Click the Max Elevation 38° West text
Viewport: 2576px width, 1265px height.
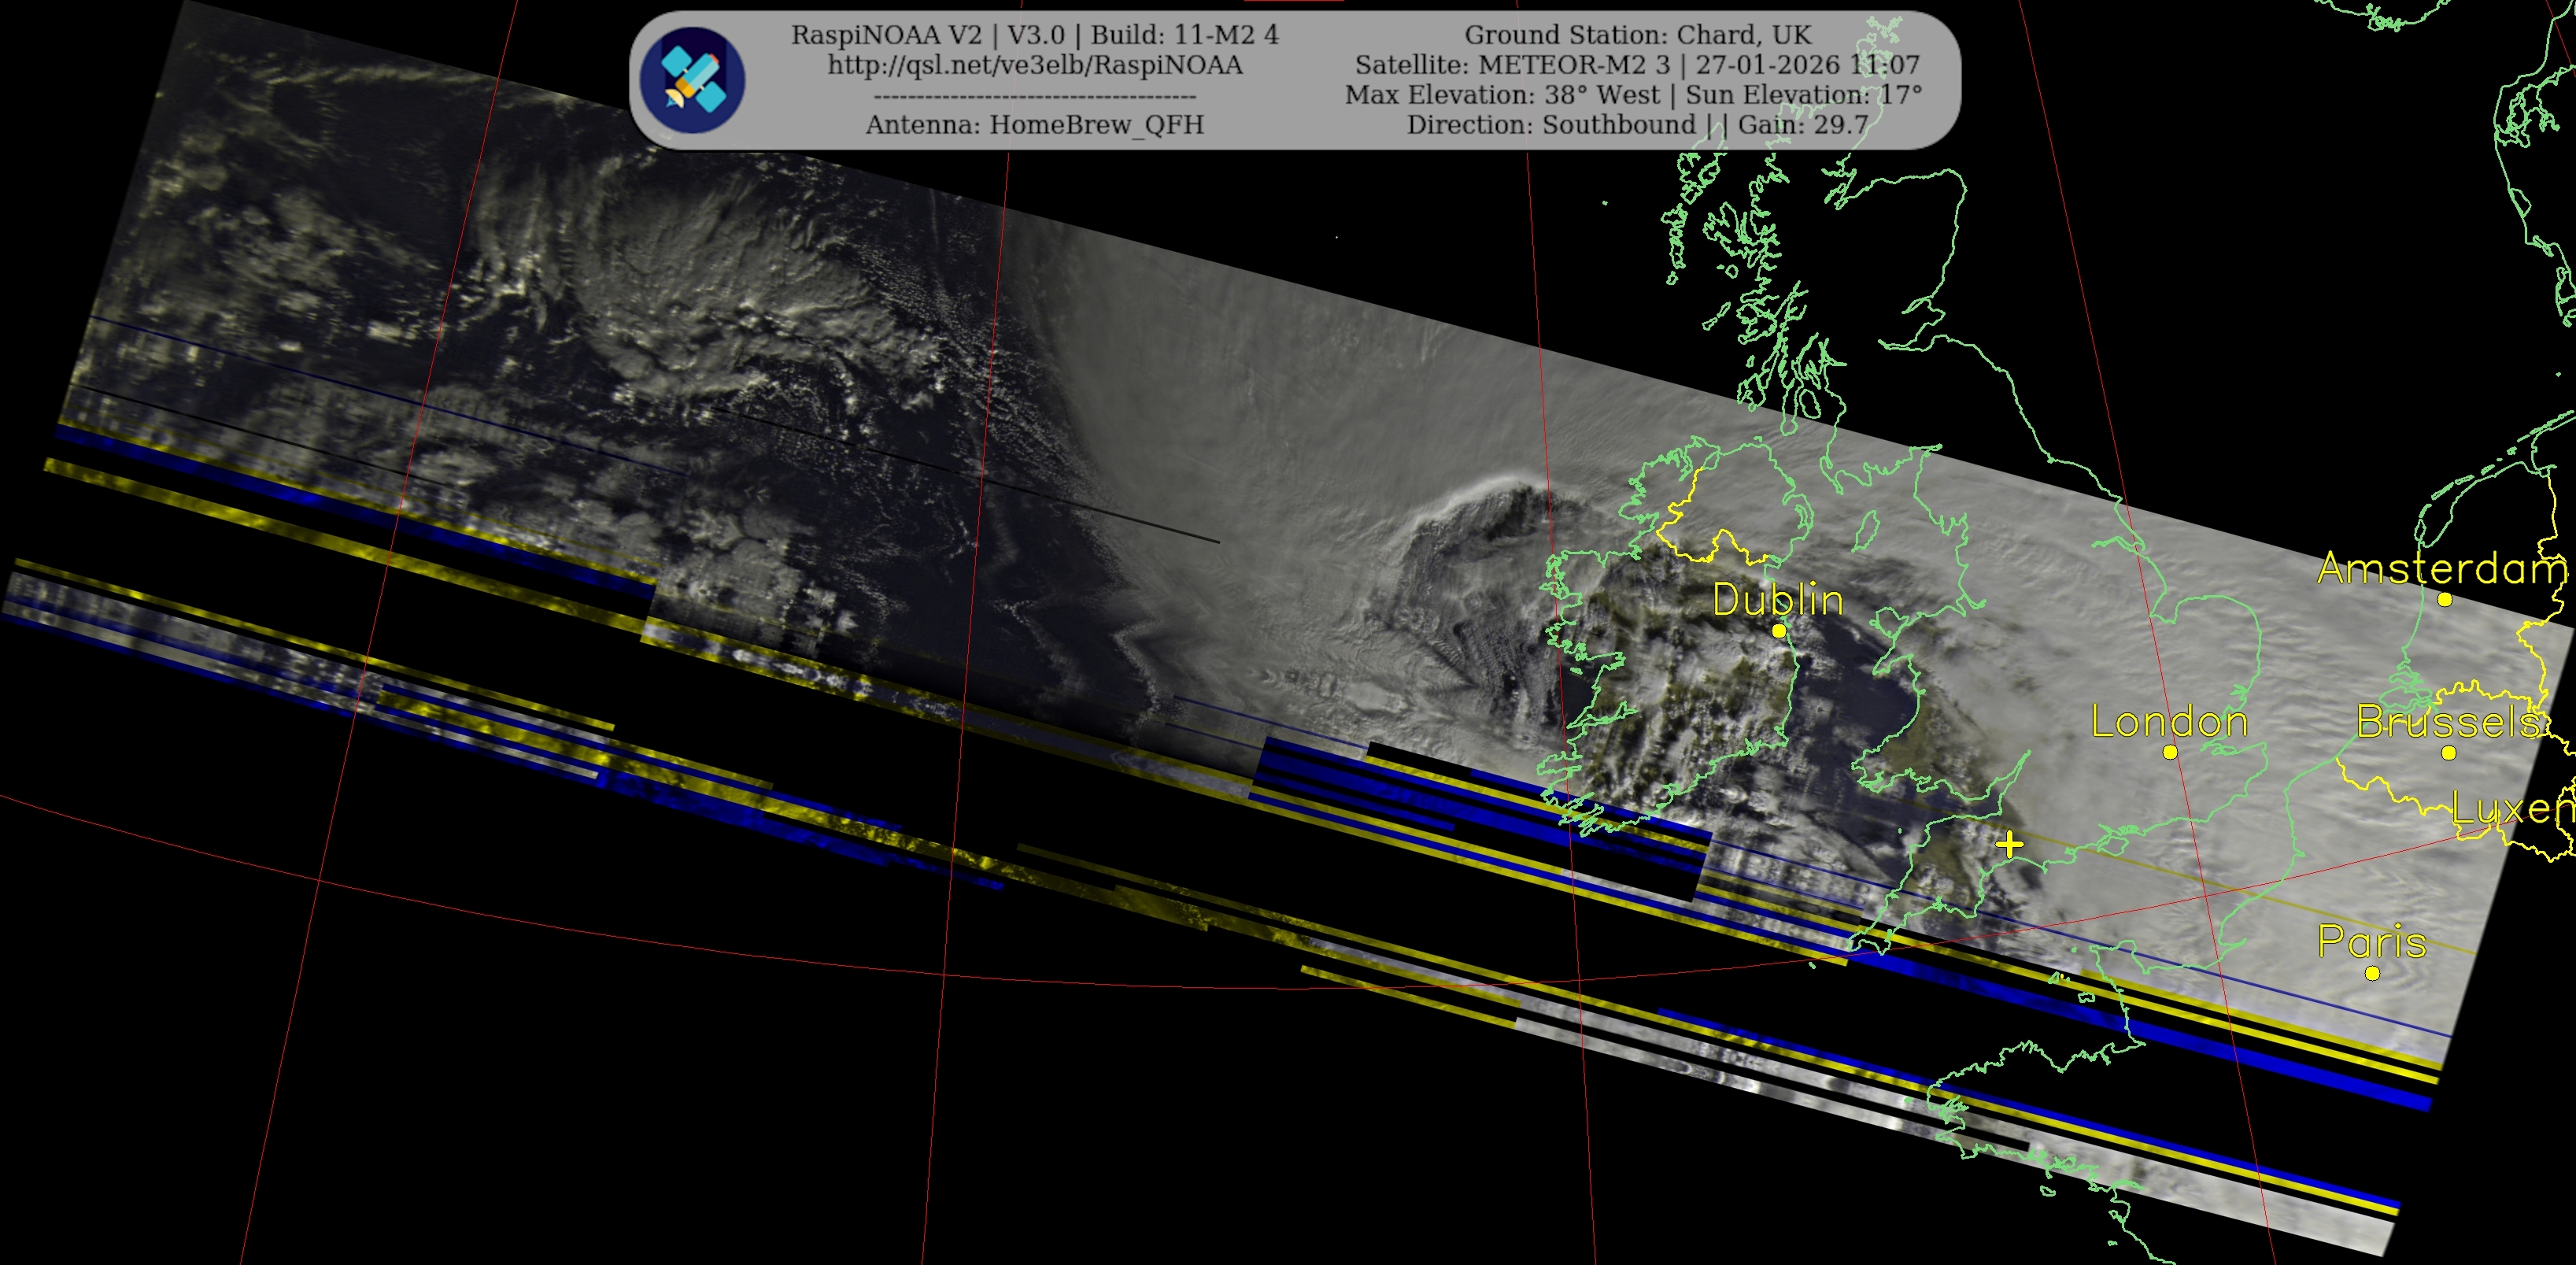point(1502,95)
